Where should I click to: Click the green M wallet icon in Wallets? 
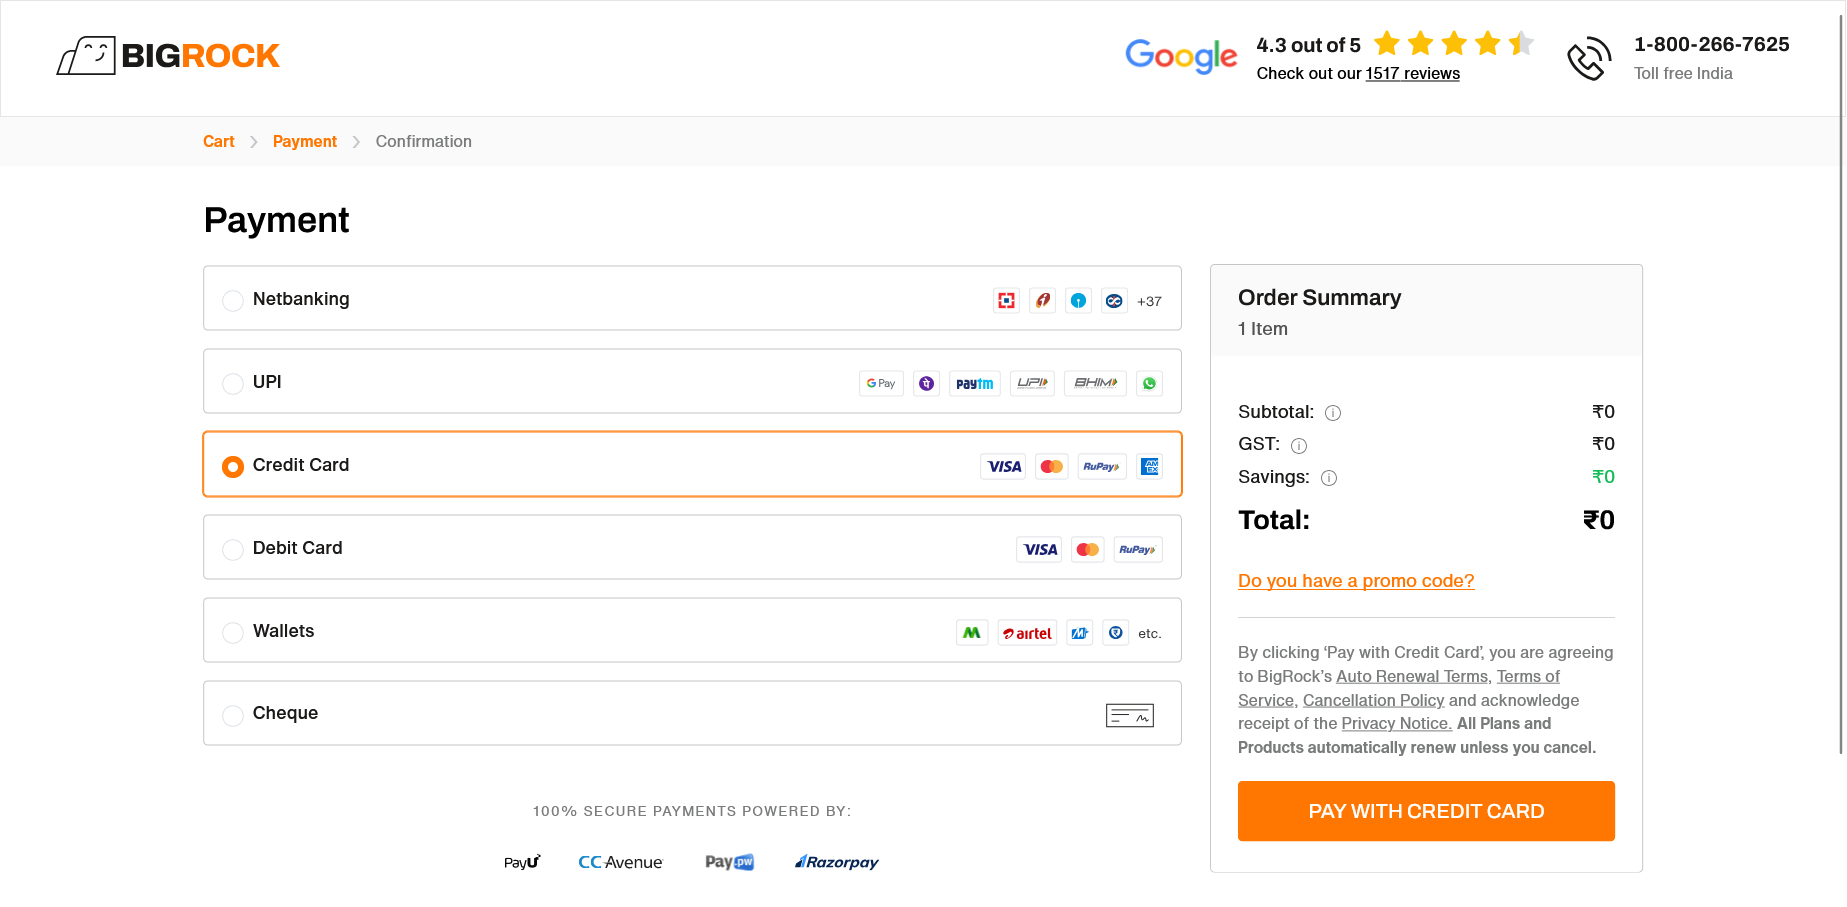click(972, 633)
